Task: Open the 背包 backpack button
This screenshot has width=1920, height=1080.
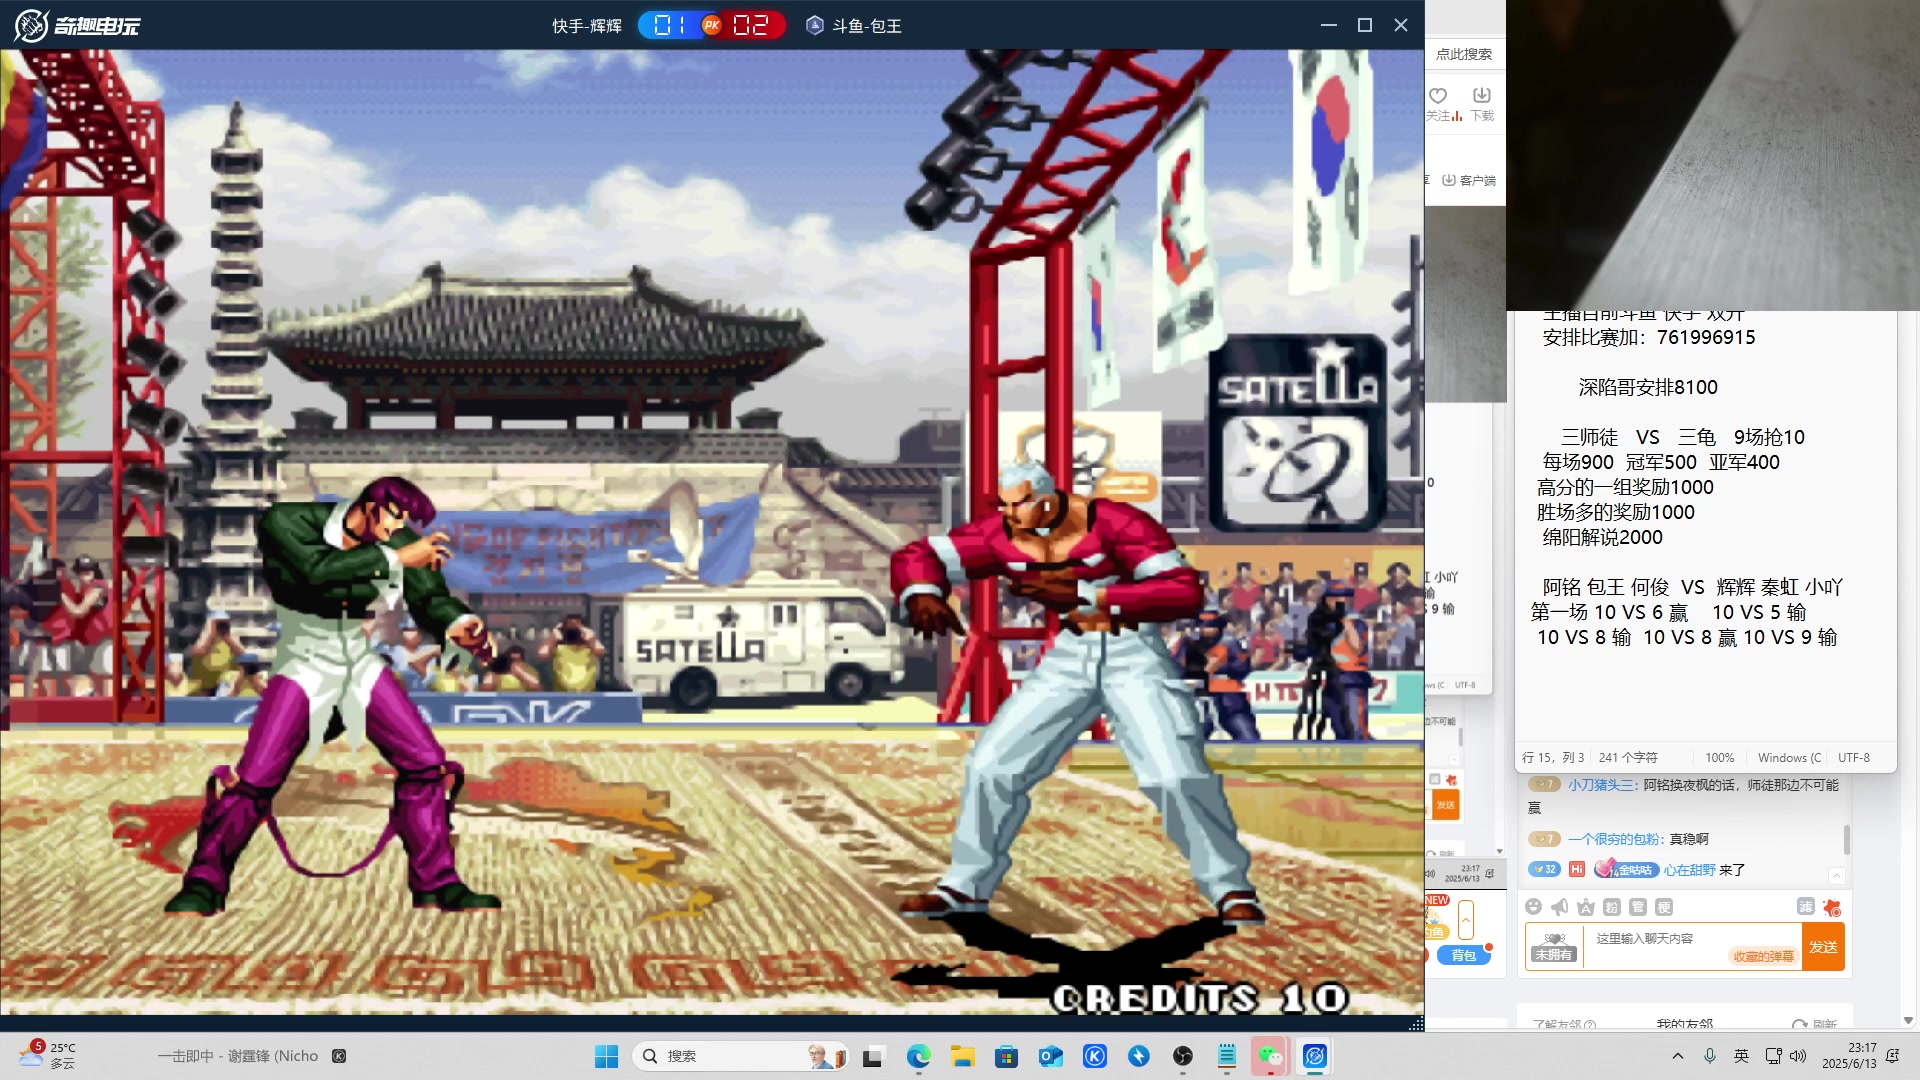Action: pos(1463,955)
